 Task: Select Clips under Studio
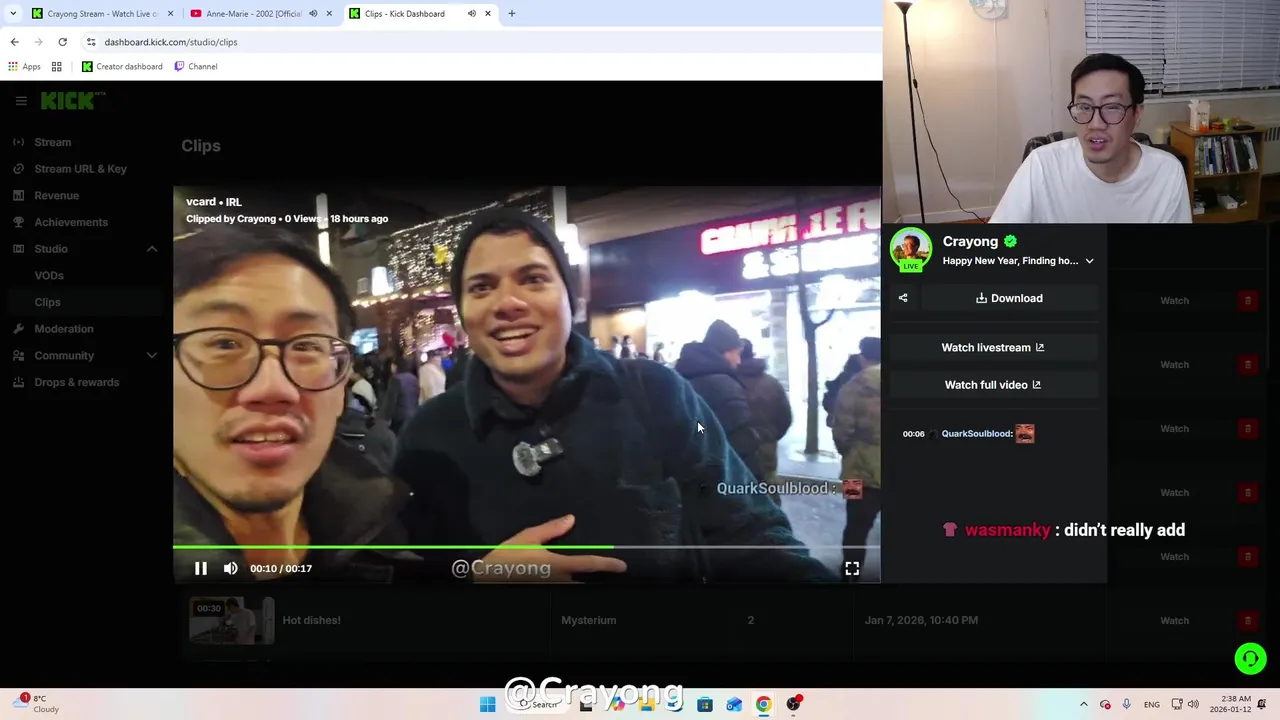tap(47, 302)
